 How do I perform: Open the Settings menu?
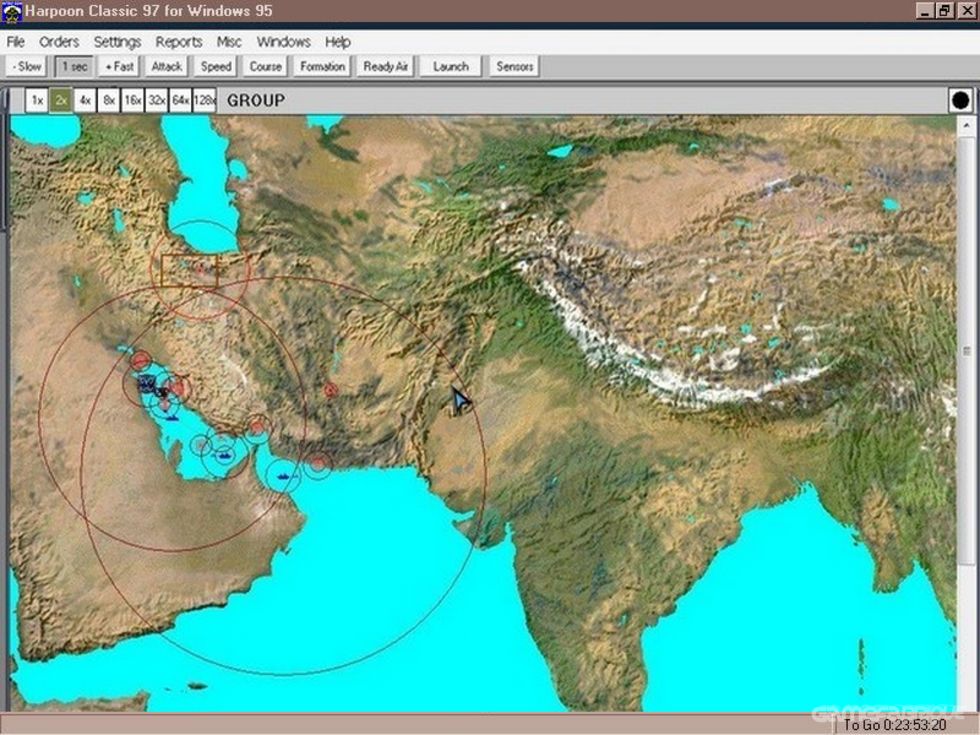tap(117, 42)
